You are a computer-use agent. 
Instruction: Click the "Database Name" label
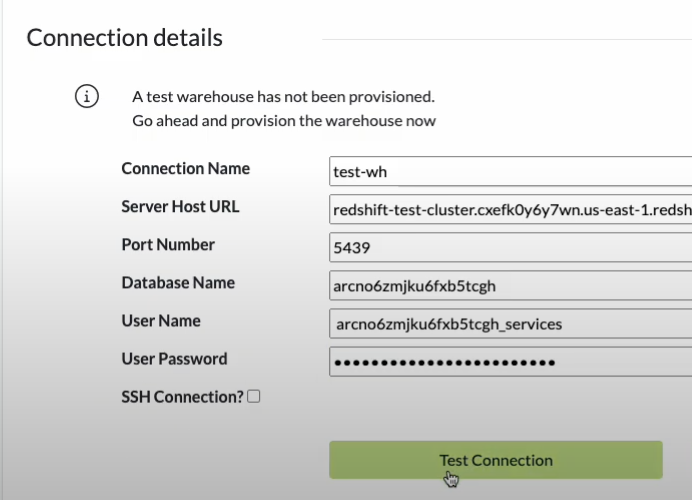(x=178, y=283)
